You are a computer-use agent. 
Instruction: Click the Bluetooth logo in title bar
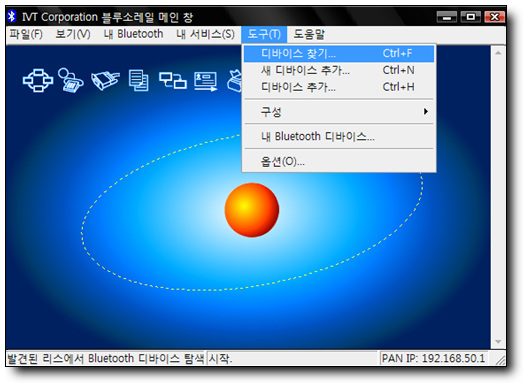point(12,16)
